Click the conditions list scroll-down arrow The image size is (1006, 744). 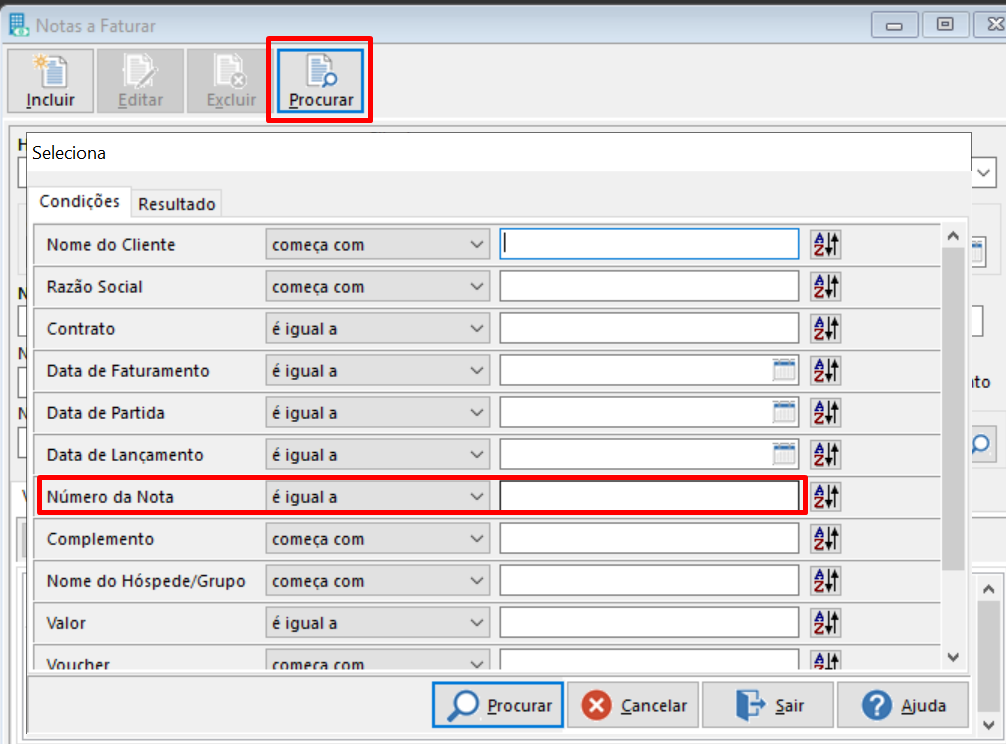[953, 657]
